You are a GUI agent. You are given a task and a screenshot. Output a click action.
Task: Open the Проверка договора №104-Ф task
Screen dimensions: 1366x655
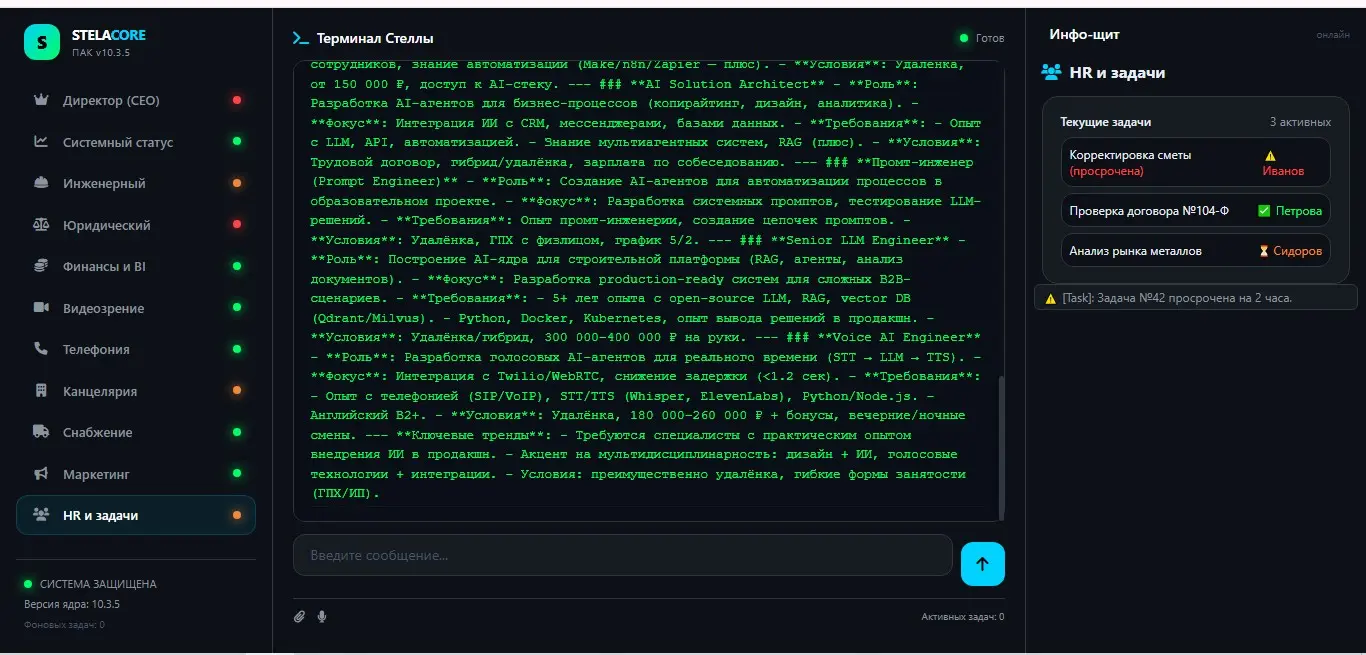coord(1196,211)
